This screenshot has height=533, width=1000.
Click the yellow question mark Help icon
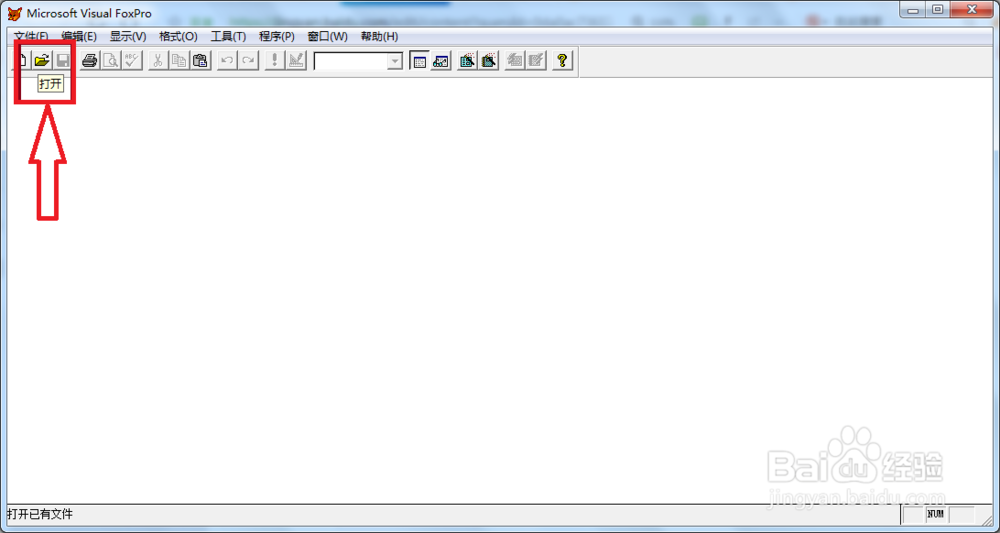[562, 61]
